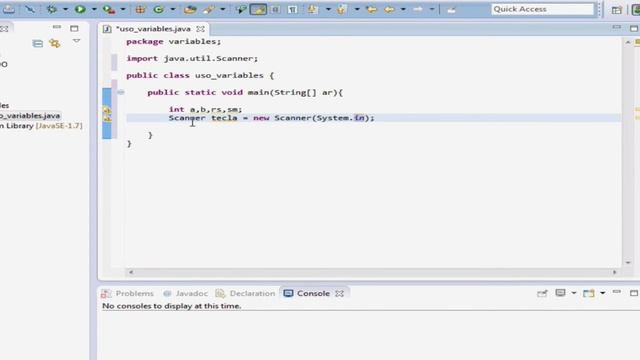Select JRE Library [JavaSE-1.7] tree item
The height and width of the screenshot is (360, 640).
tap(41, 126)
